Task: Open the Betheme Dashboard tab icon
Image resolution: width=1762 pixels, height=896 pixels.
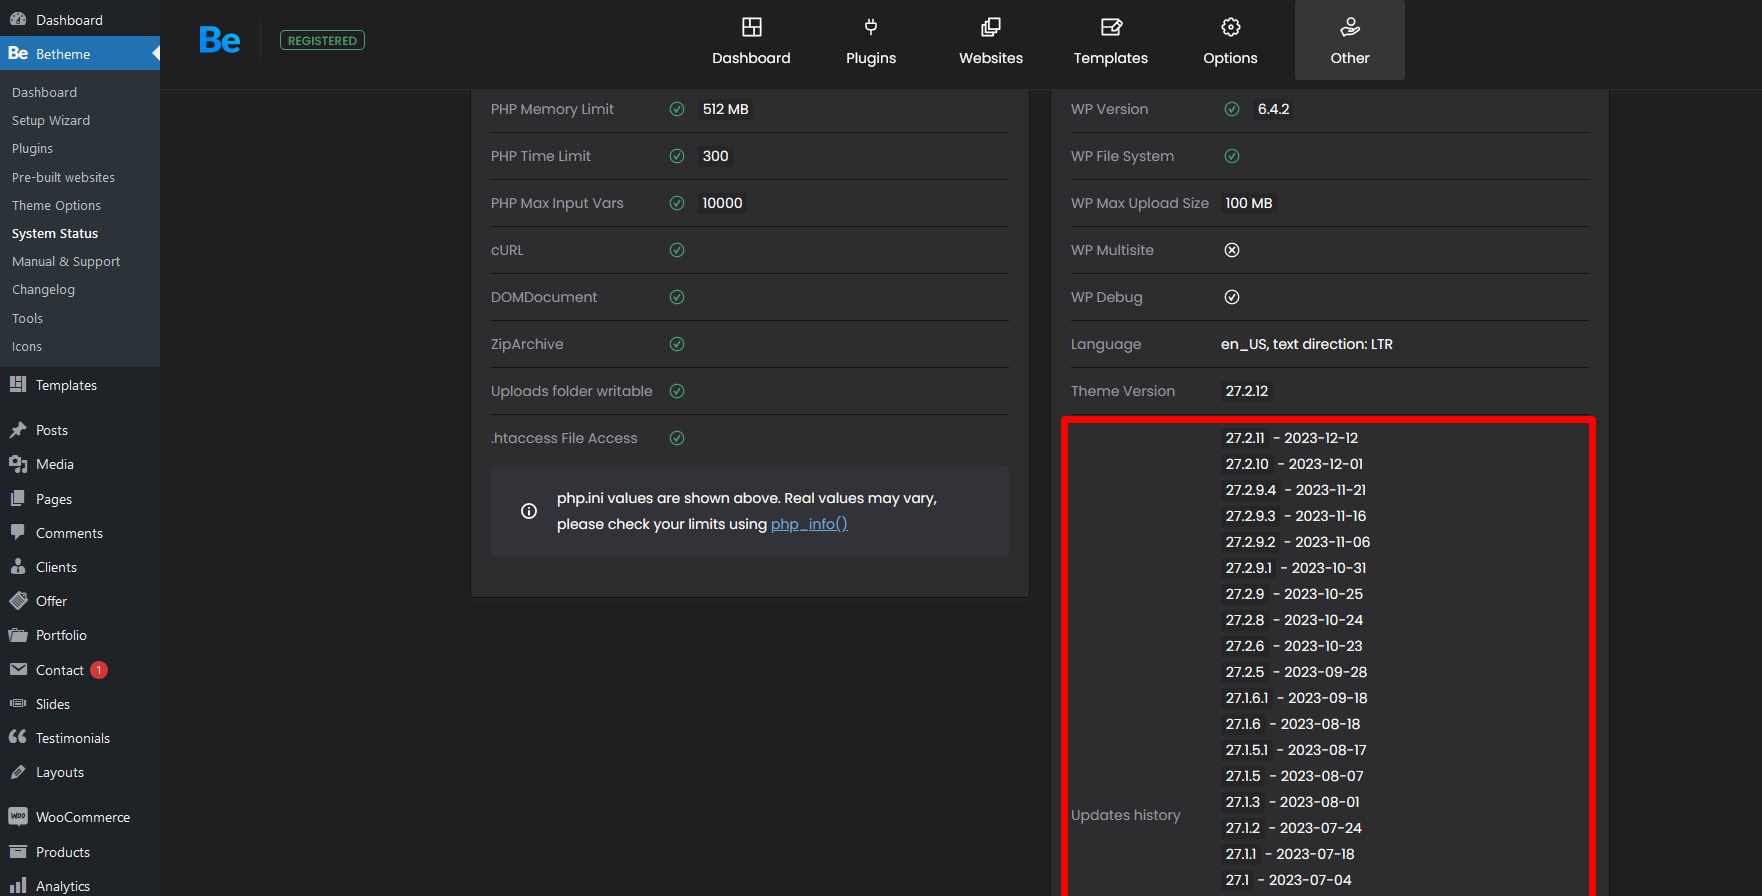Action: point(751,27)
